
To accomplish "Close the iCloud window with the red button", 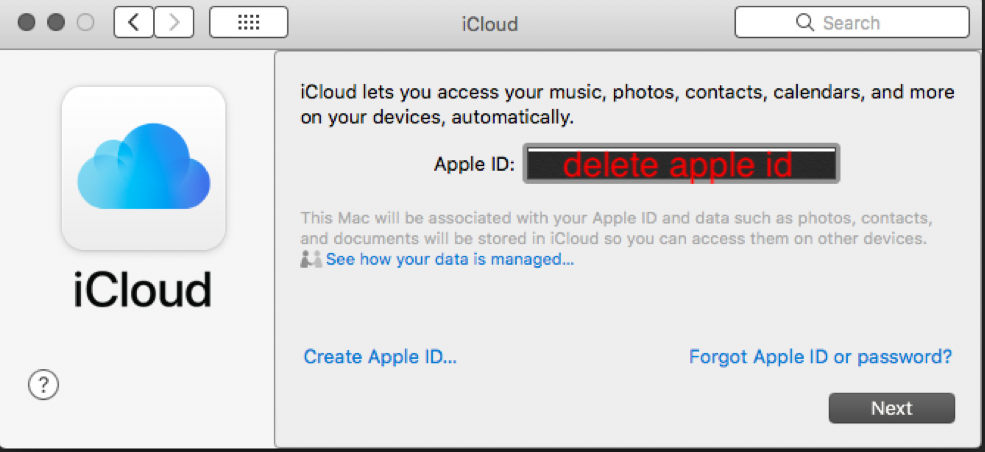I will point(27,22).
